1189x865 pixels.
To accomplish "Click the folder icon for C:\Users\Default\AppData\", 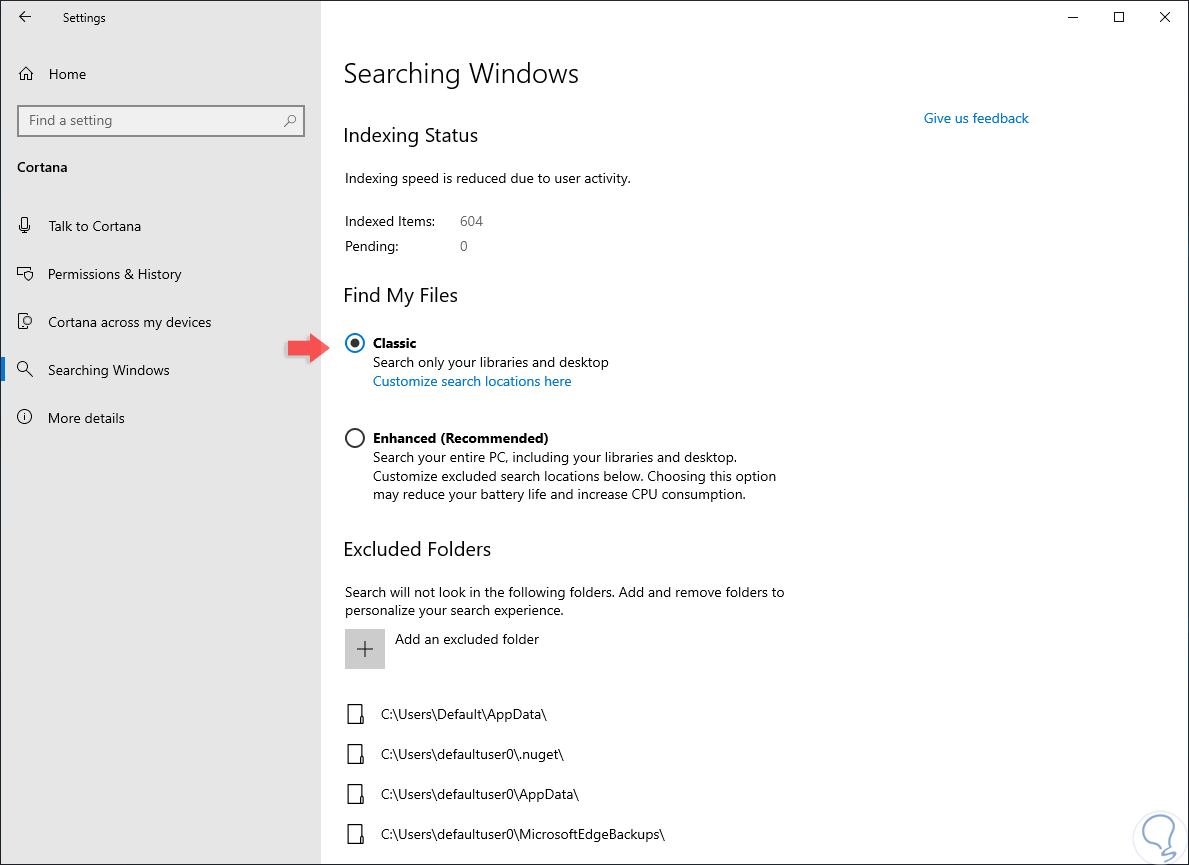I will tap(354, 714).
